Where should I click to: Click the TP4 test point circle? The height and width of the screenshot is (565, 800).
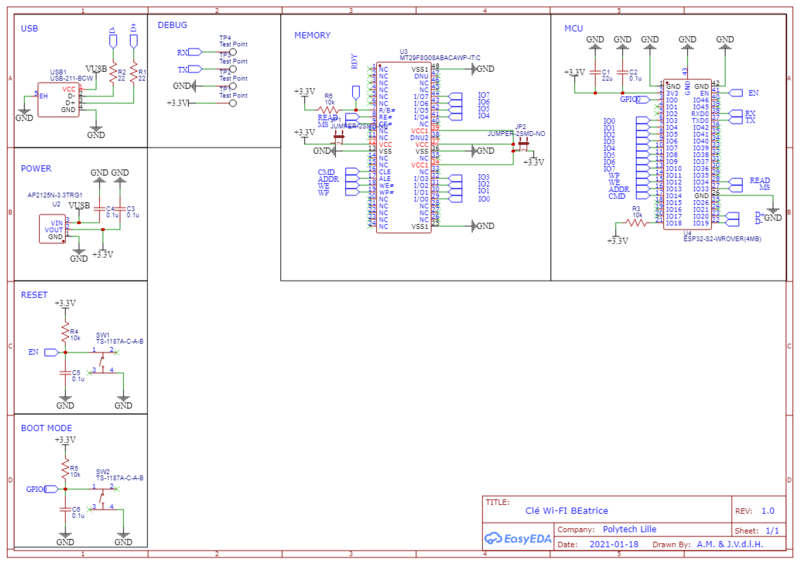[x=233, y=51]
